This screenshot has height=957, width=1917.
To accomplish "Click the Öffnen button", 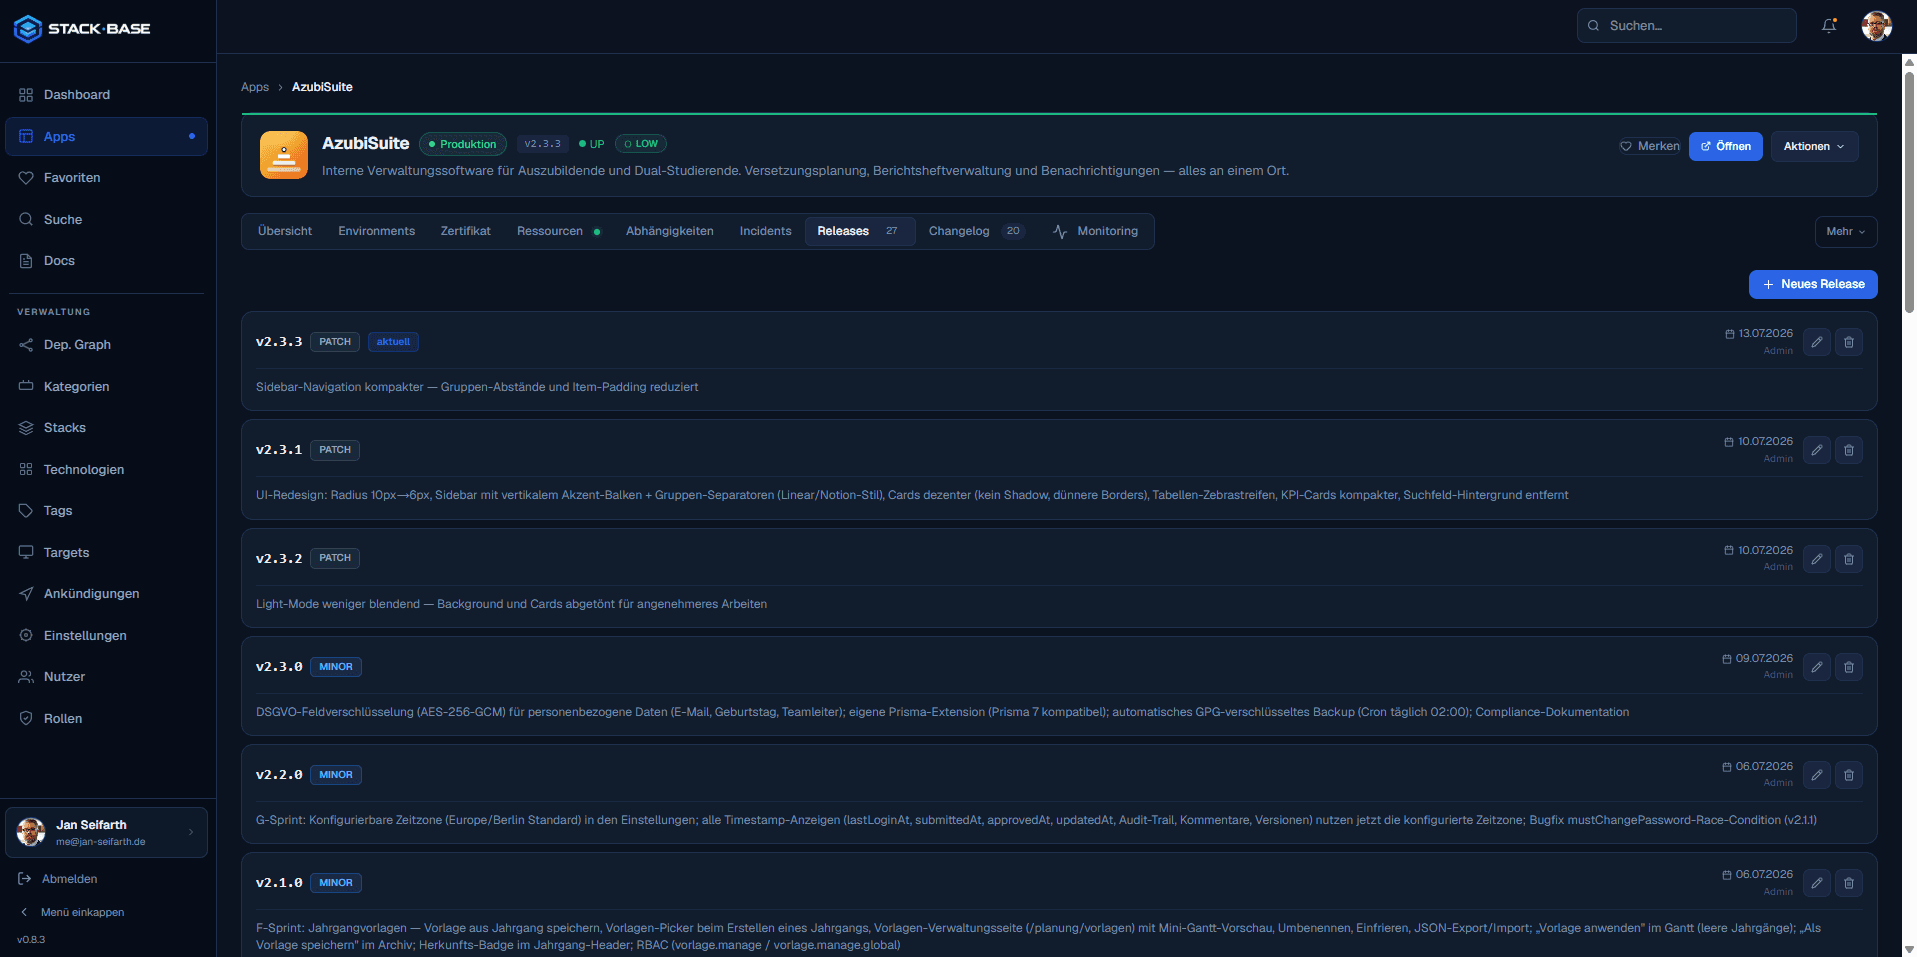I will coord(1725,146).
